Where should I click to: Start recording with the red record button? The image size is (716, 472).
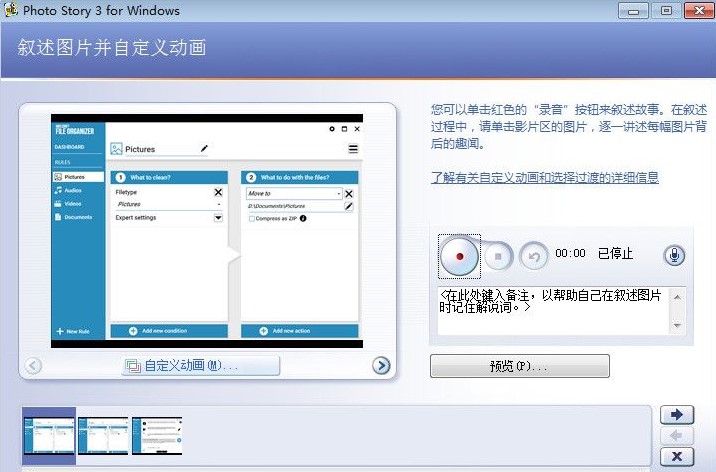coord(459,256)
